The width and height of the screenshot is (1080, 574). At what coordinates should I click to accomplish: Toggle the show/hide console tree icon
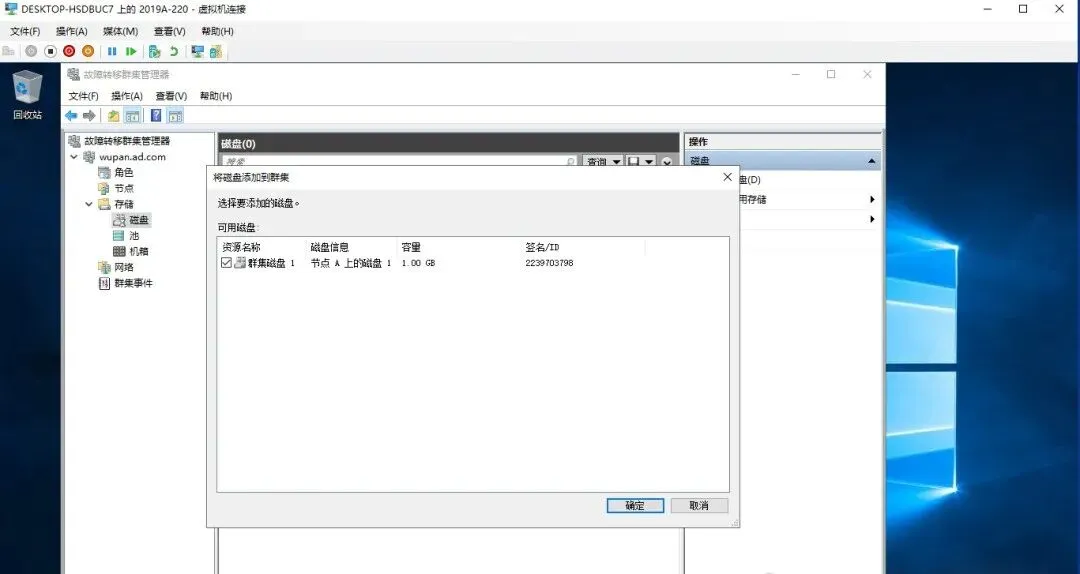point(132,116)
